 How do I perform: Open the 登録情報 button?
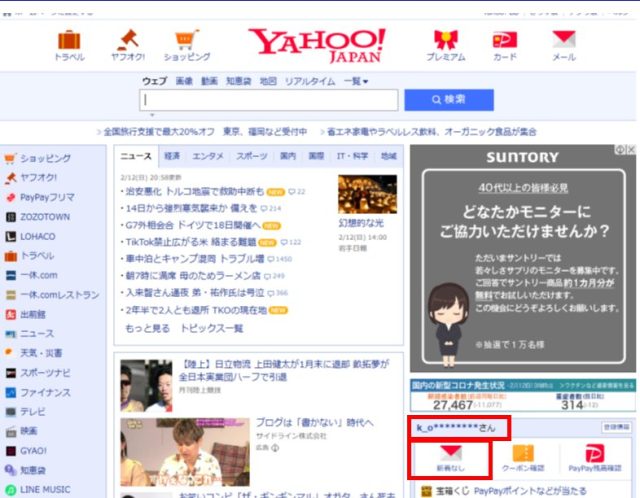tap(616, 427)
